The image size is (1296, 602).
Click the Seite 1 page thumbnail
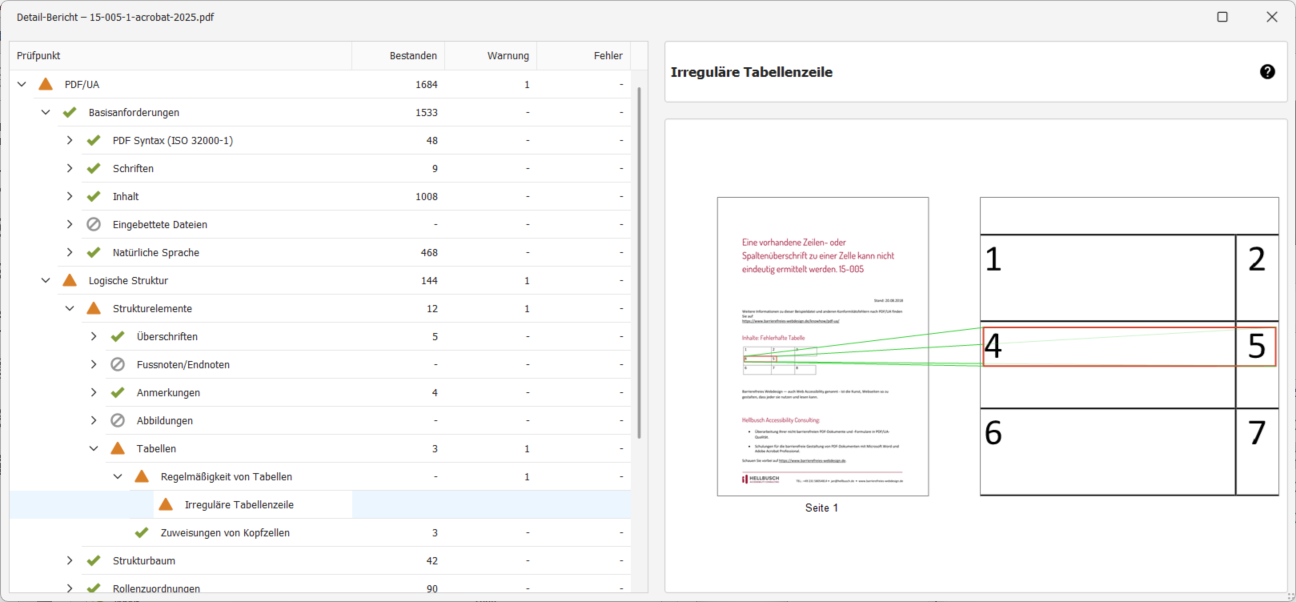coord(822,346)
